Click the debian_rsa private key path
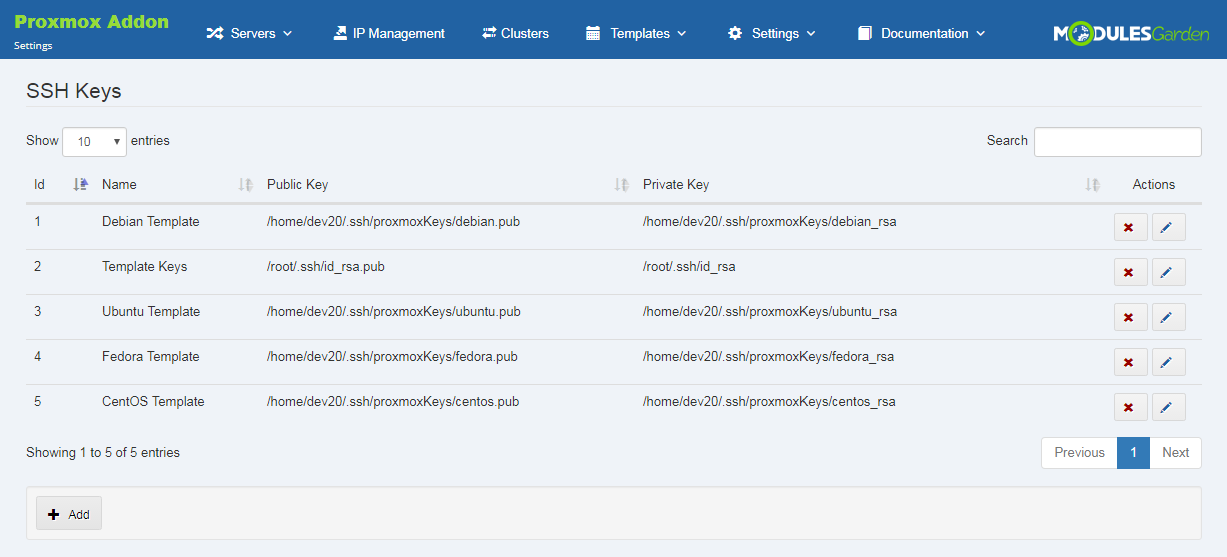Screen dimensions: 1227x557 point(770,221)
